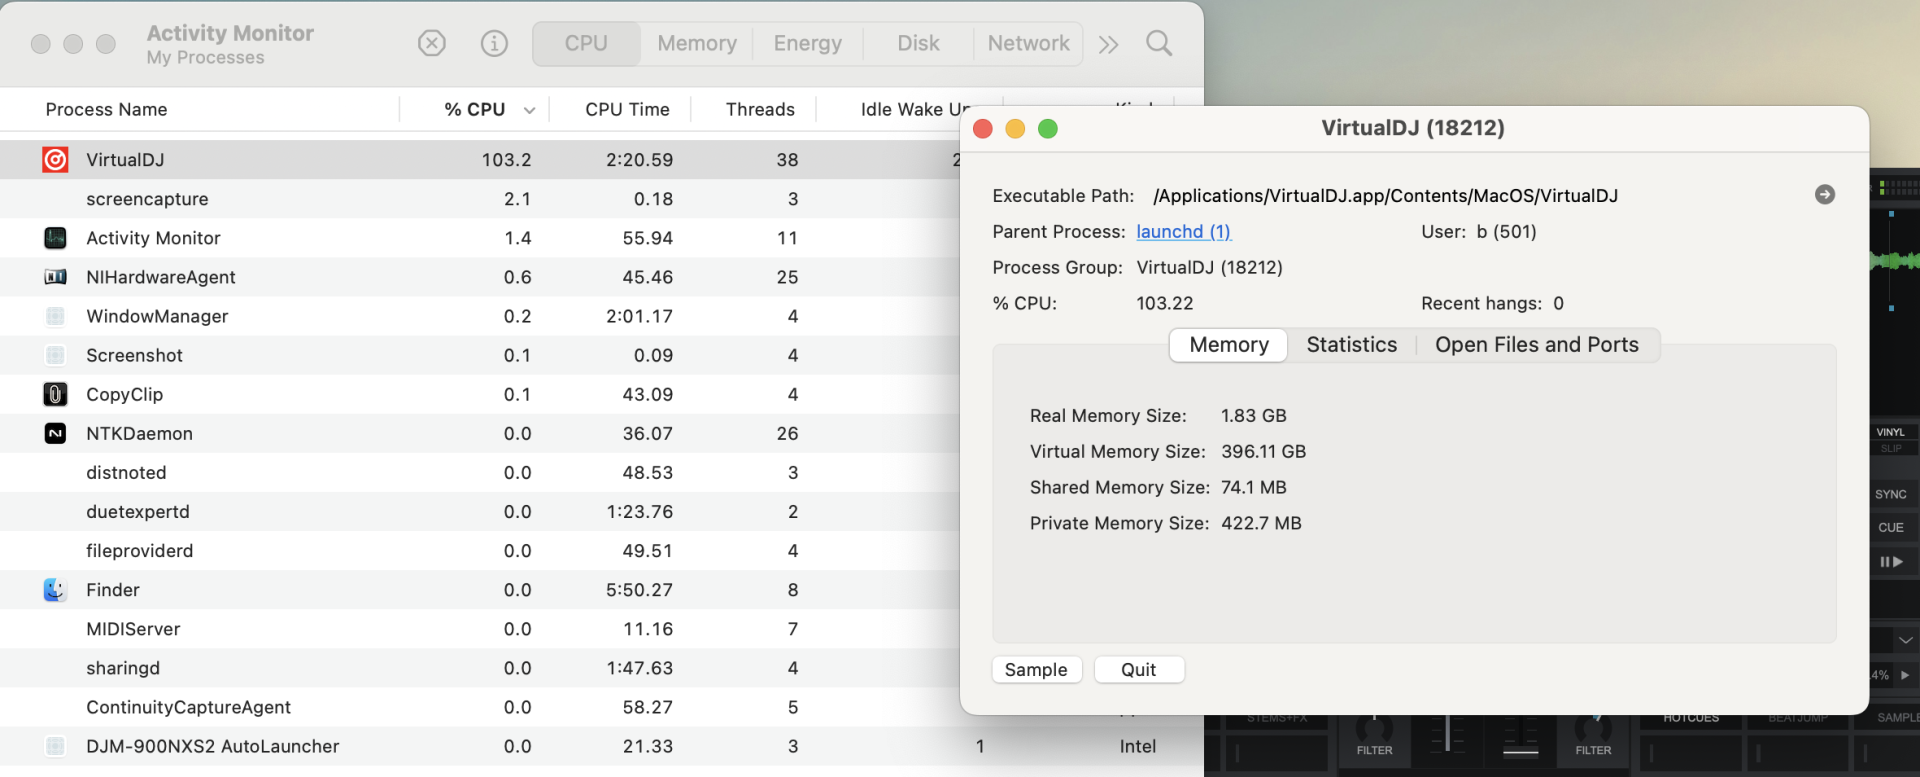Toggle the % CPU sort order arrow
This screenshot has height=777, width=1920.
click(x=529, y=110)
